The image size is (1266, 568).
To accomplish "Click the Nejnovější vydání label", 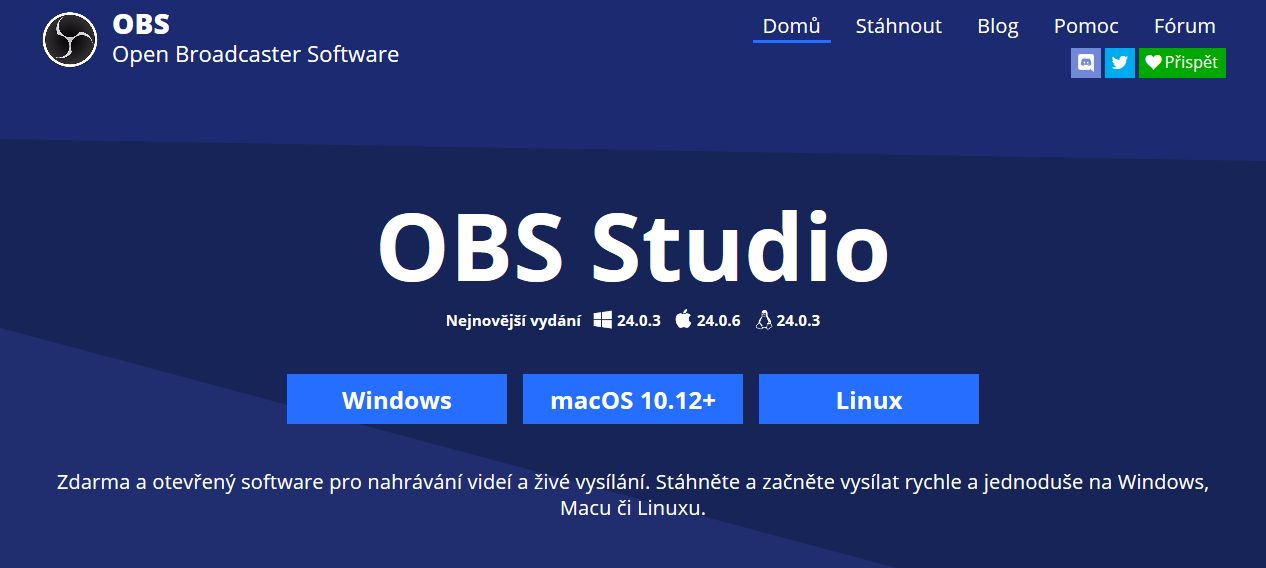I will 513,321.
